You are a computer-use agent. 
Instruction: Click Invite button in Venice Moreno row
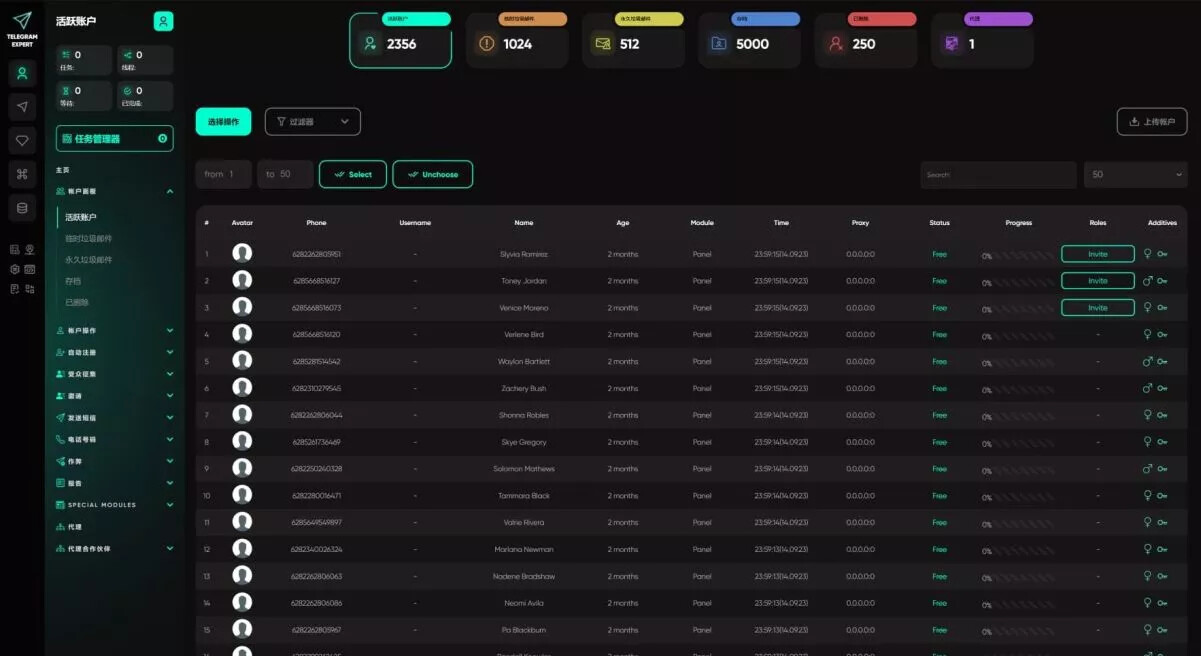(x=1097, y=308)
